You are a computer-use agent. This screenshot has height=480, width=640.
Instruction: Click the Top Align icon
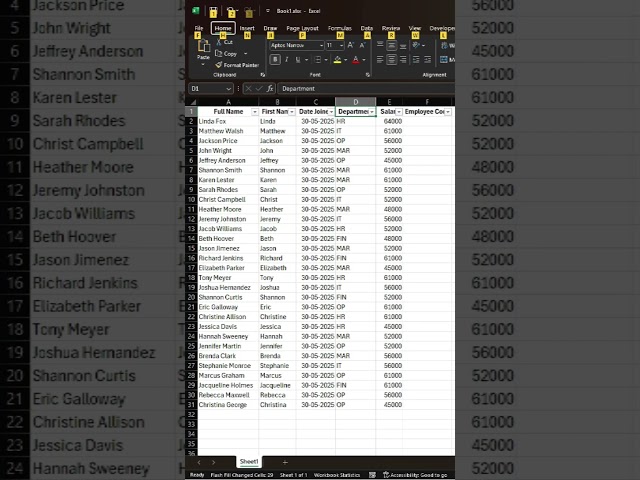tap(380, 45)
